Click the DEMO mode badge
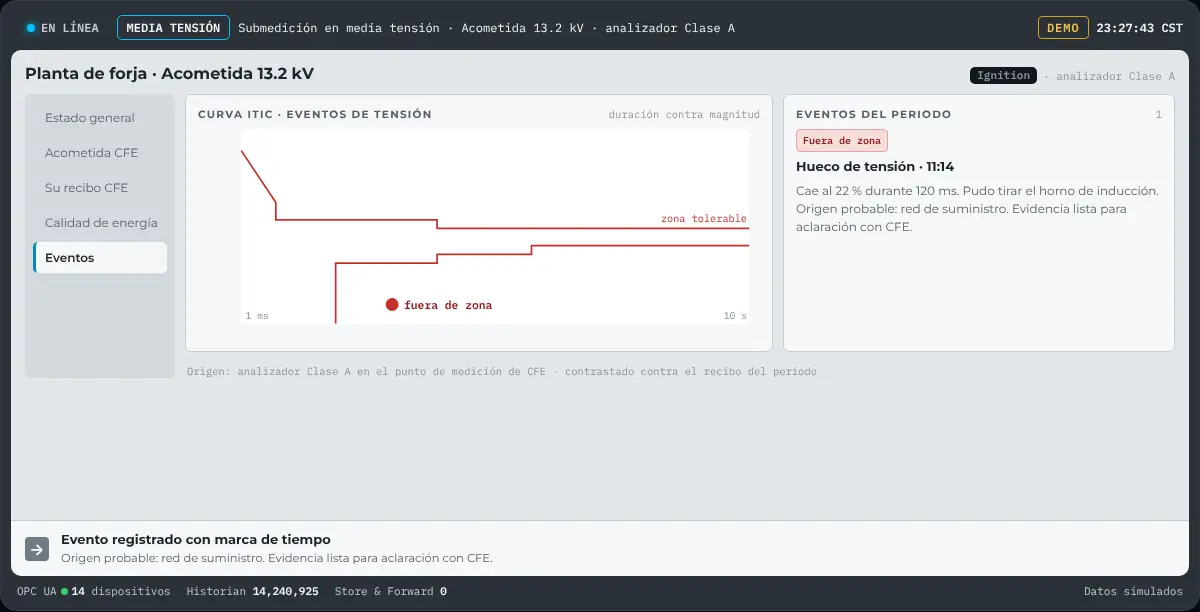 click(x=1063, y=28)
